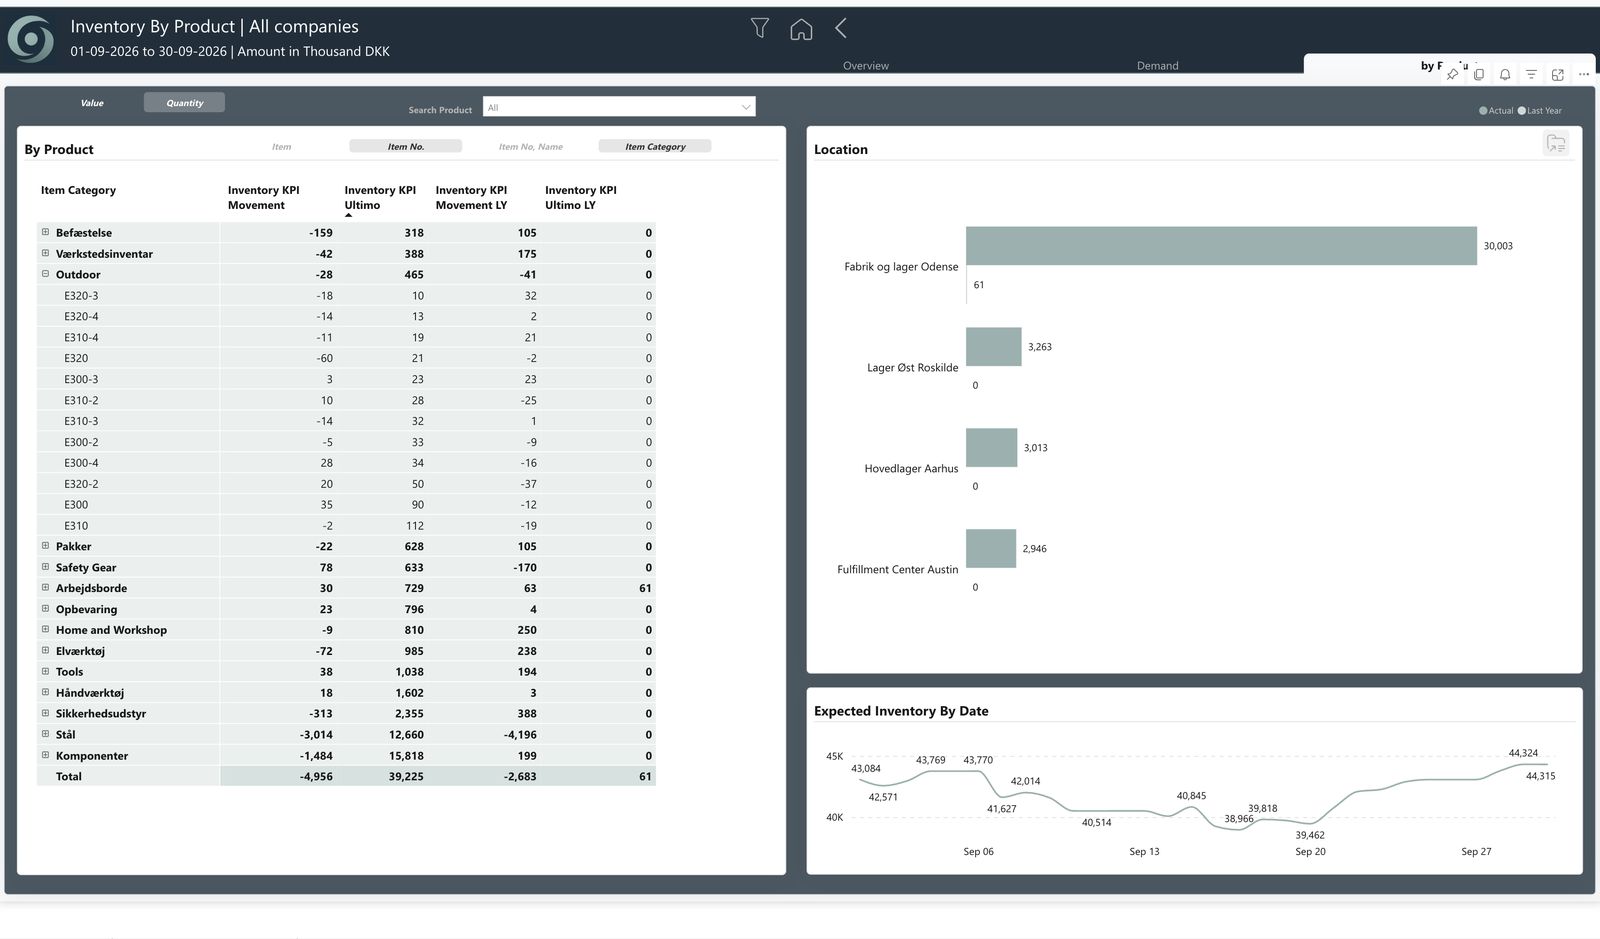Expand the Befæstelse category row

(x=45, y=232)
